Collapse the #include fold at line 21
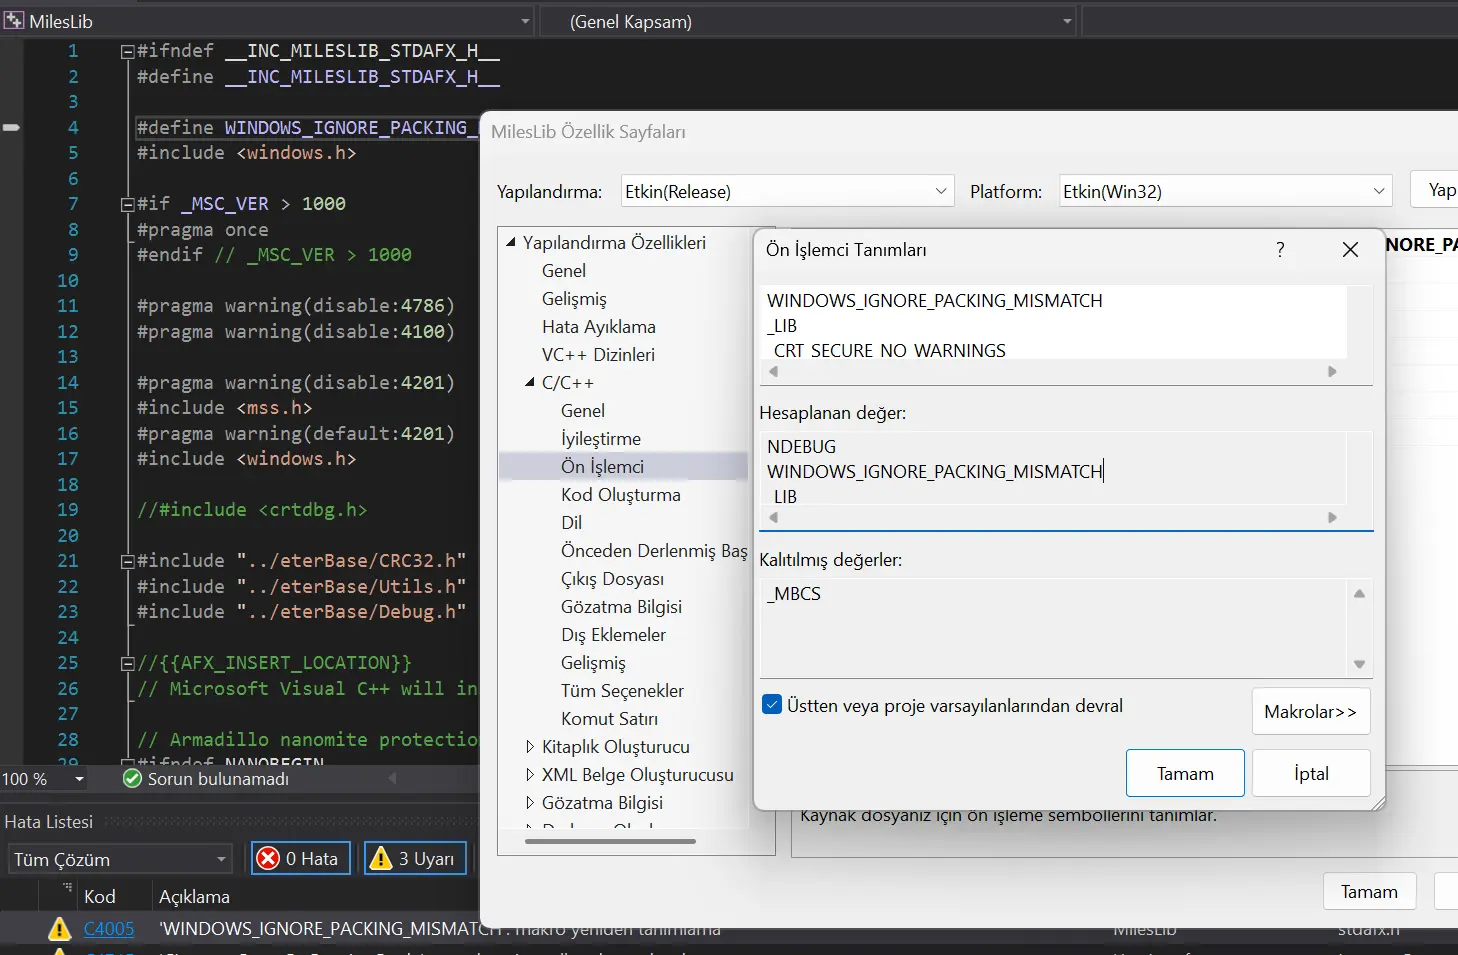Image resolution: width=1458 pixels, height=955 pixels. point(127,561)
